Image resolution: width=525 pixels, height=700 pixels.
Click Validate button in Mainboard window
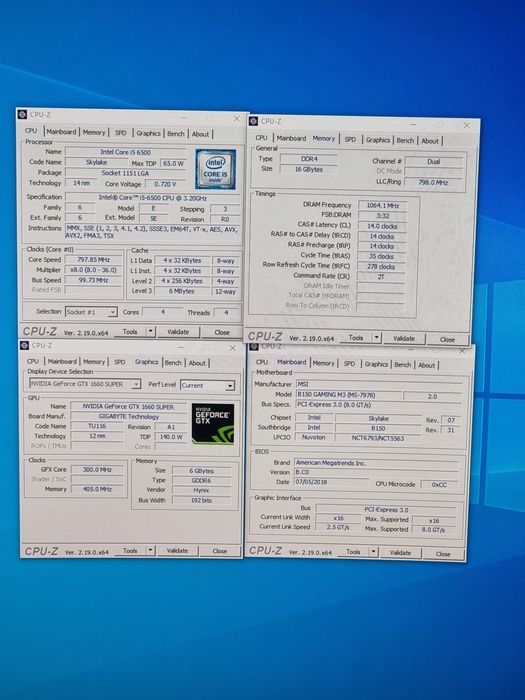click(400, 553)
